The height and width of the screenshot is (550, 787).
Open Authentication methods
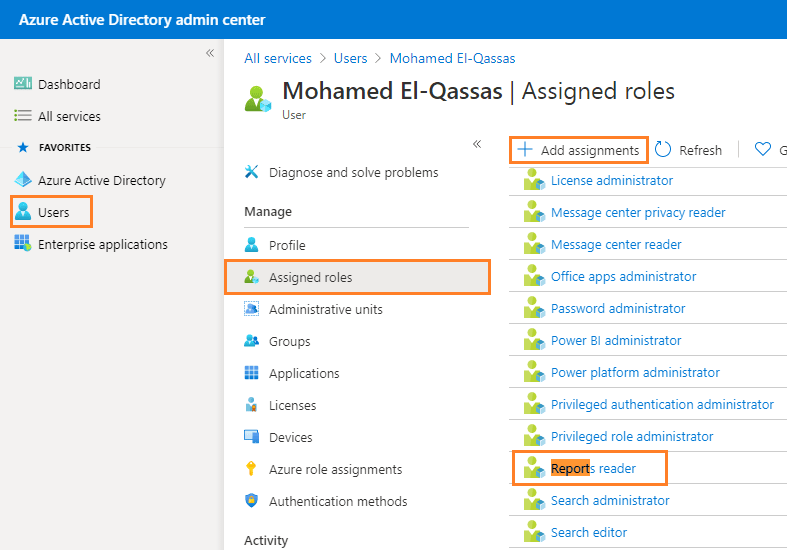[338, 501]
